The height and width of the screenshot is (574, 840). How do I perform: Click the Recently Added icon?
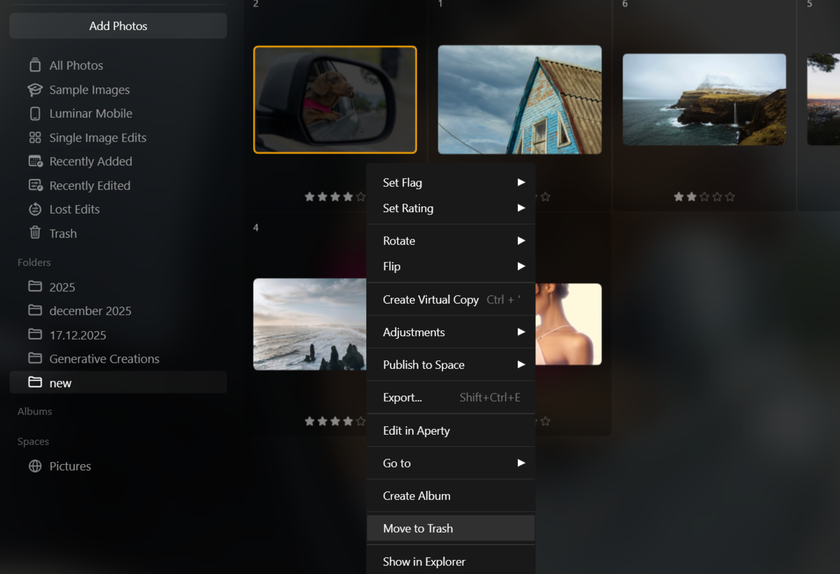tap(35, 161)
